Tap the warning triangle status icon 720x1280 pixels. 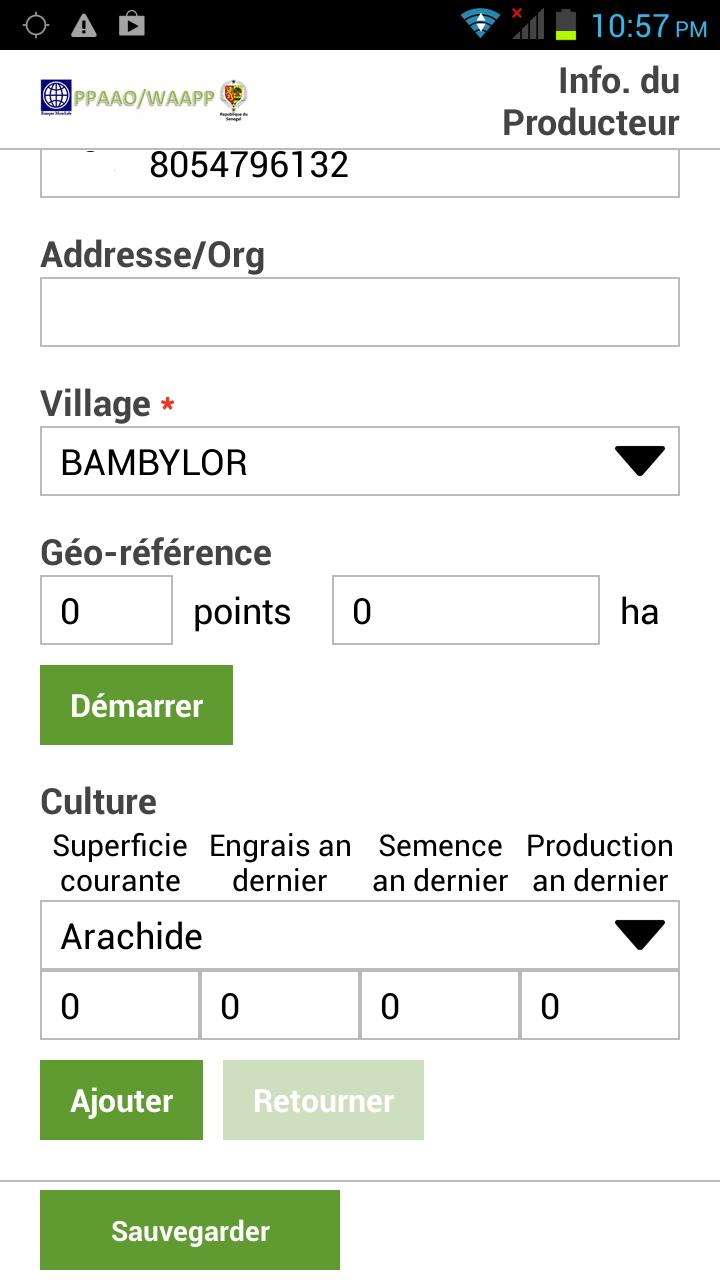point(84,25)
